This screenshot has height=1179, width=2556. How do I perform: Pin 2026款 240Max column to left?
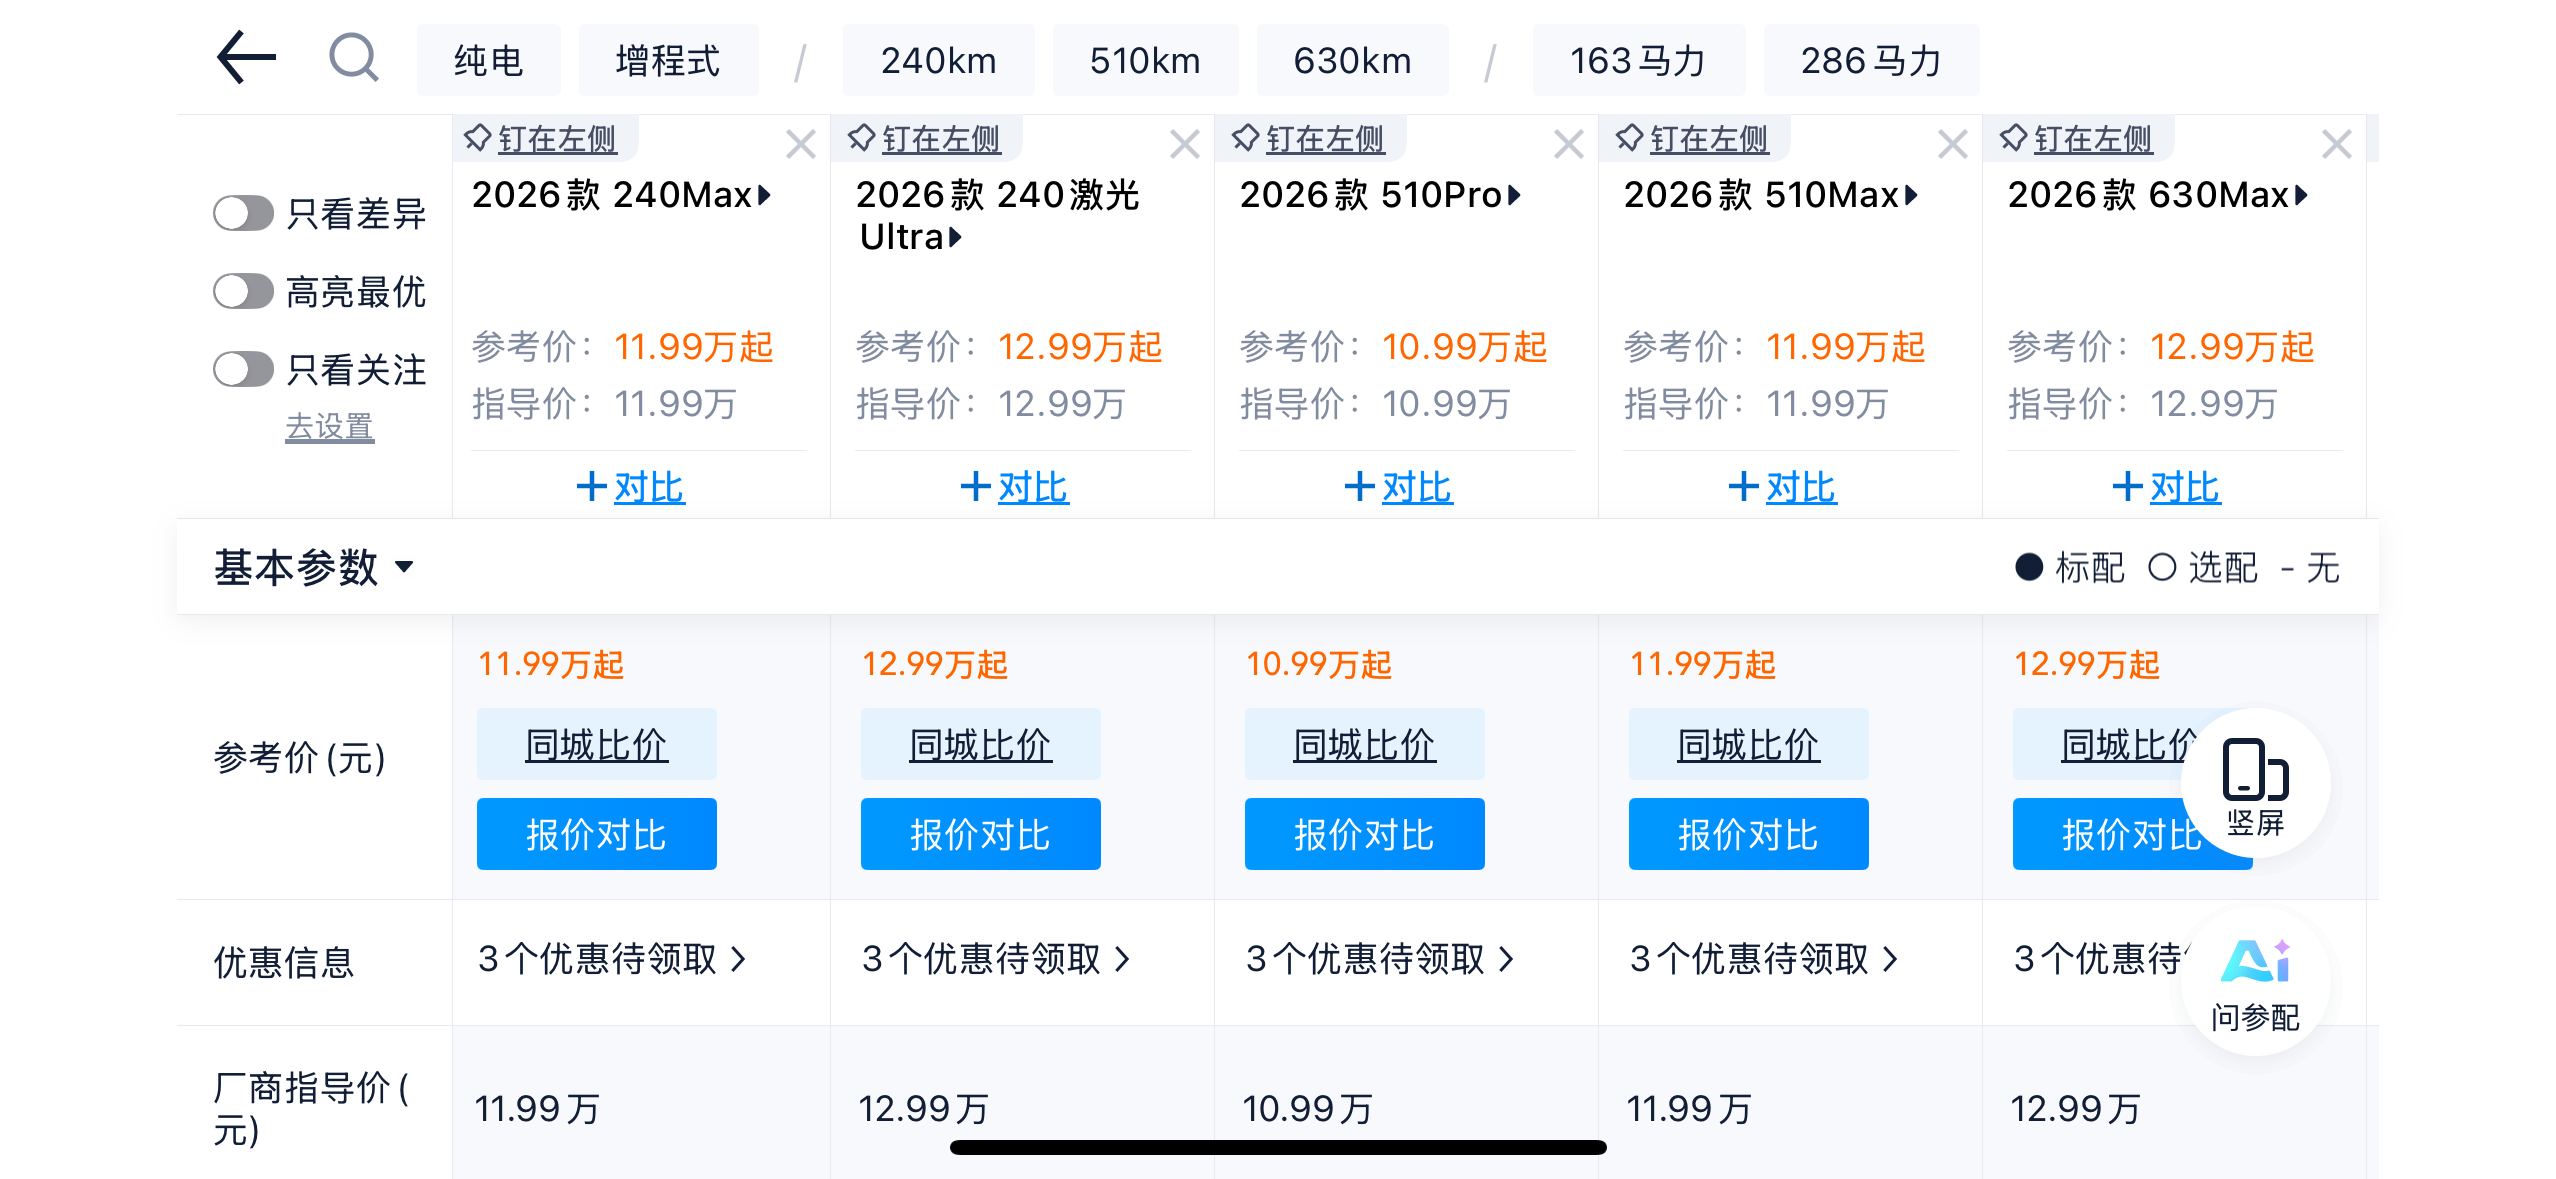coord(542,139)
